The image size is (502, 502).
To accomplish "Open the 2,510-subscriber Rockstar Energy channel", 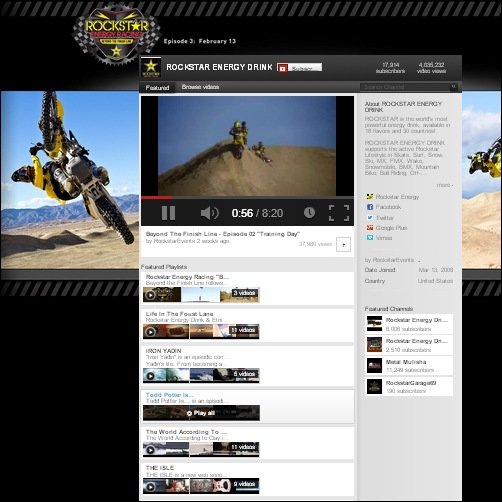I will (x=409, y=345).
